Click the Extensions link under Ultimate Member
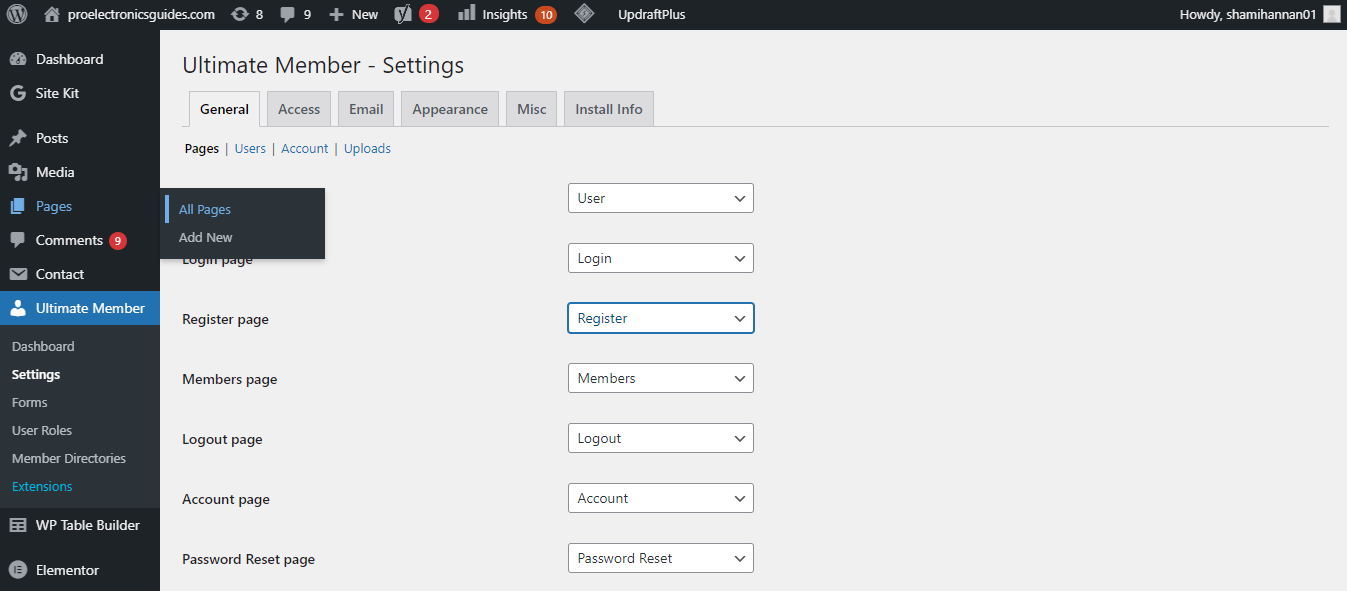The image size is (1347, 591). [41, 486]
